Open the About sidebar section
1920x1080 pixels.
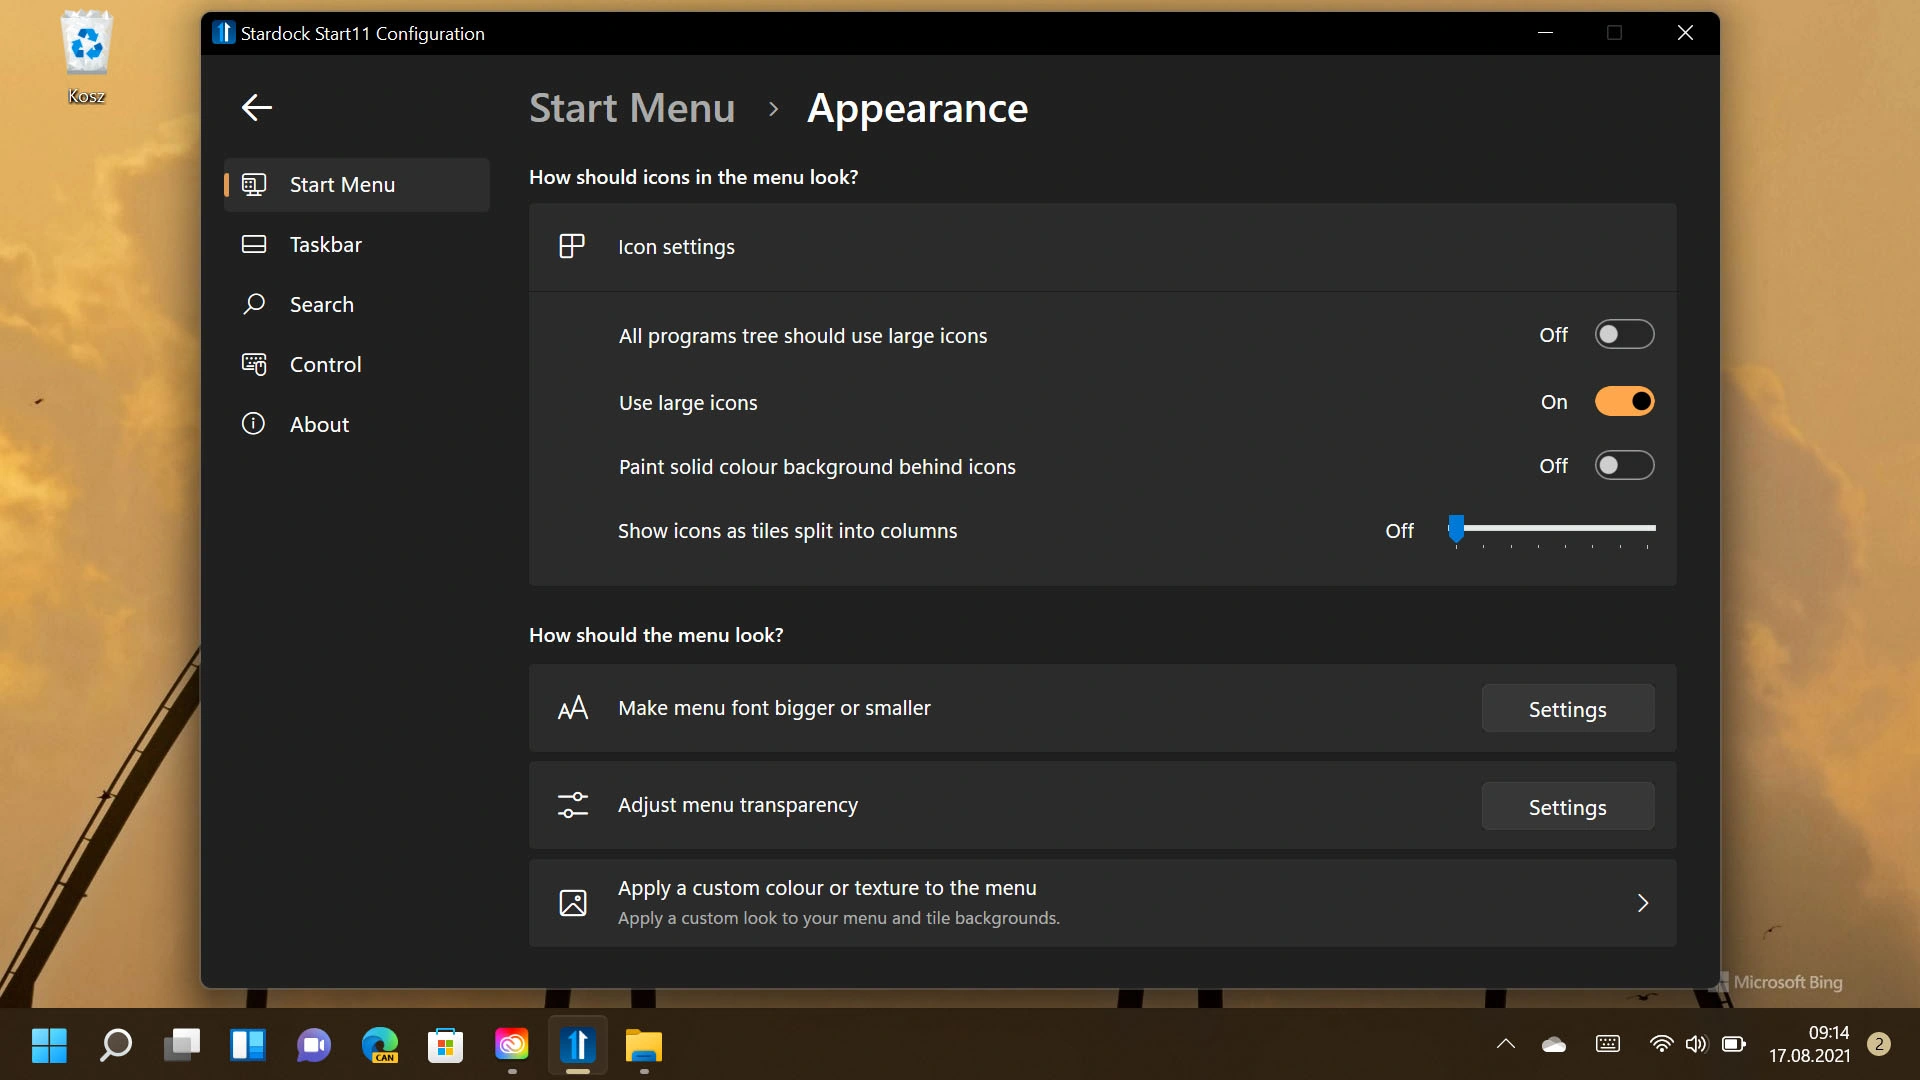357,425
